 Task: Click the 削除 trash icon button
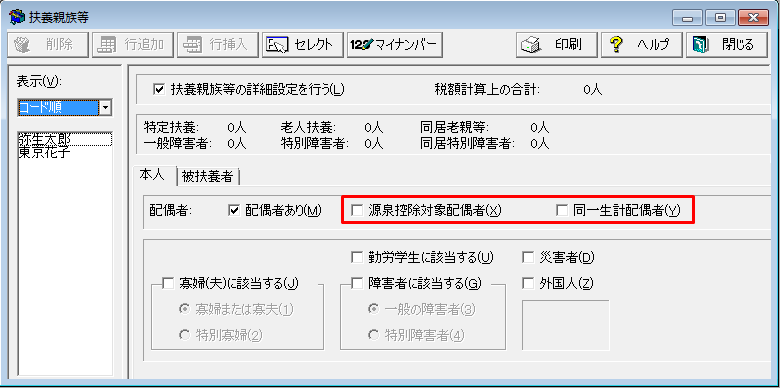48,45
